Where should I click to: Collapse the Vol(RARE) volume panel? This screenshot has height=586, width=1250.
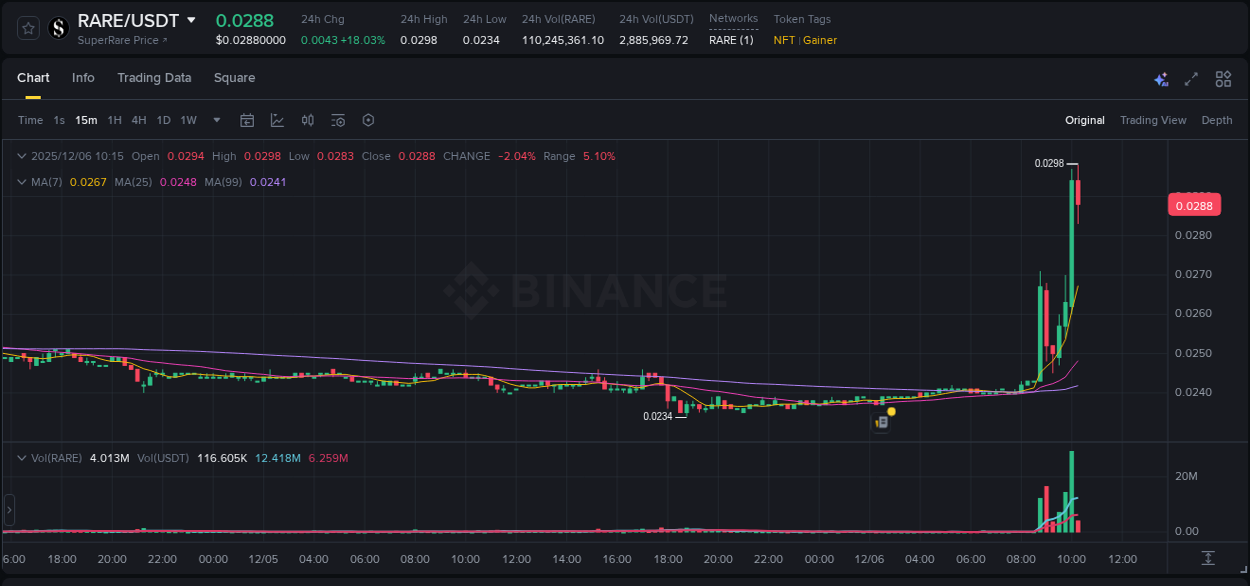coord(21,458)
